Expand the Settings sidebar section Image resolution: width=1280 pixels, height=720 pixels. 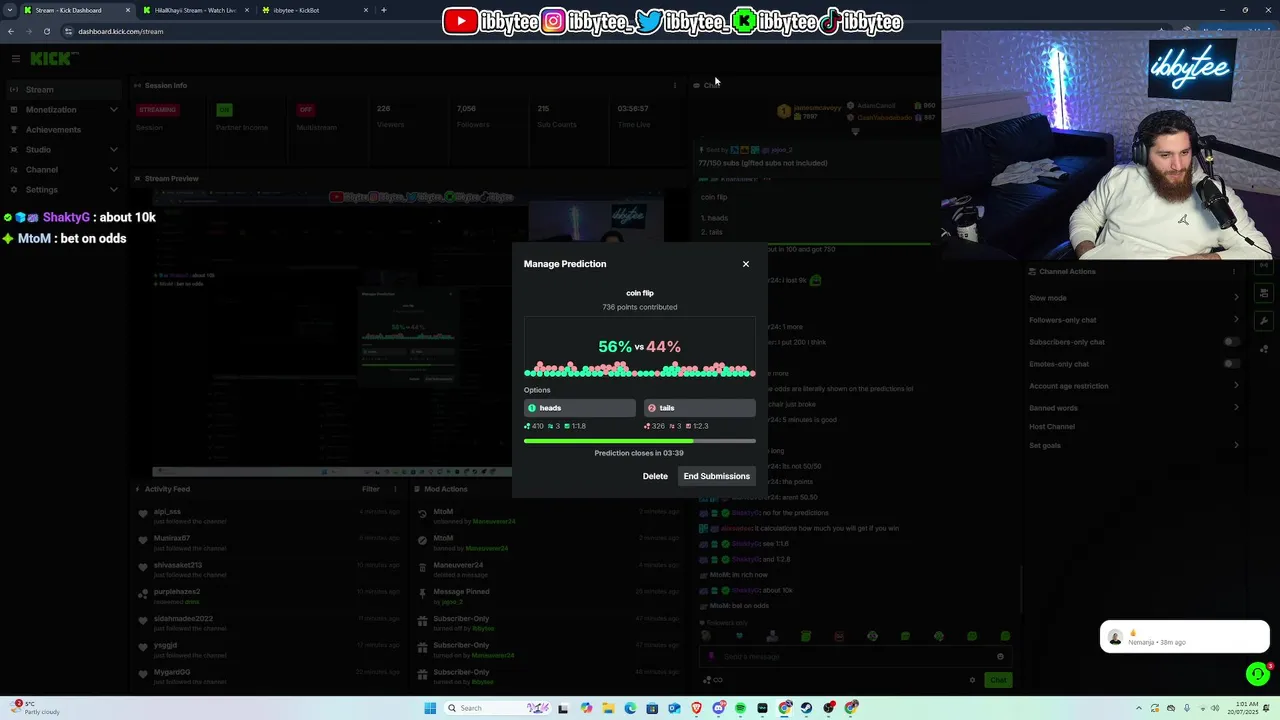coord(62,190)
